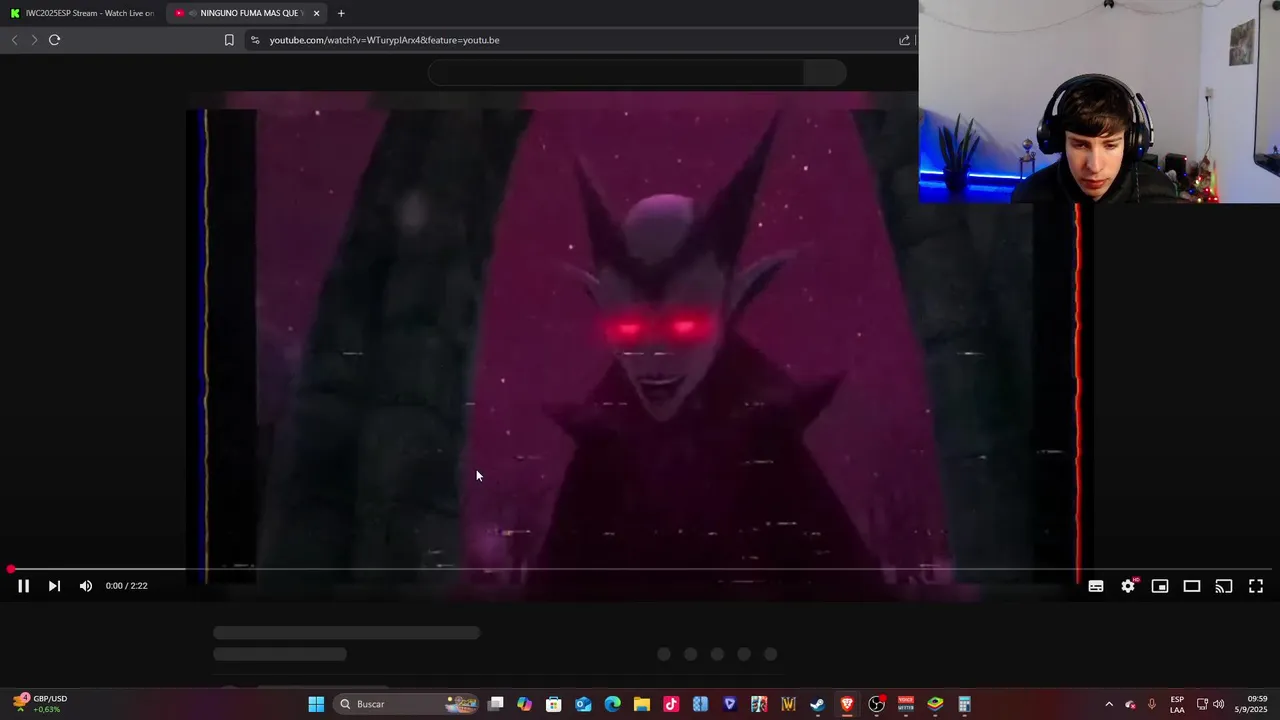Bookmark this page
Viewport: 1280px width, 720px height.
(x=229, y=40)
